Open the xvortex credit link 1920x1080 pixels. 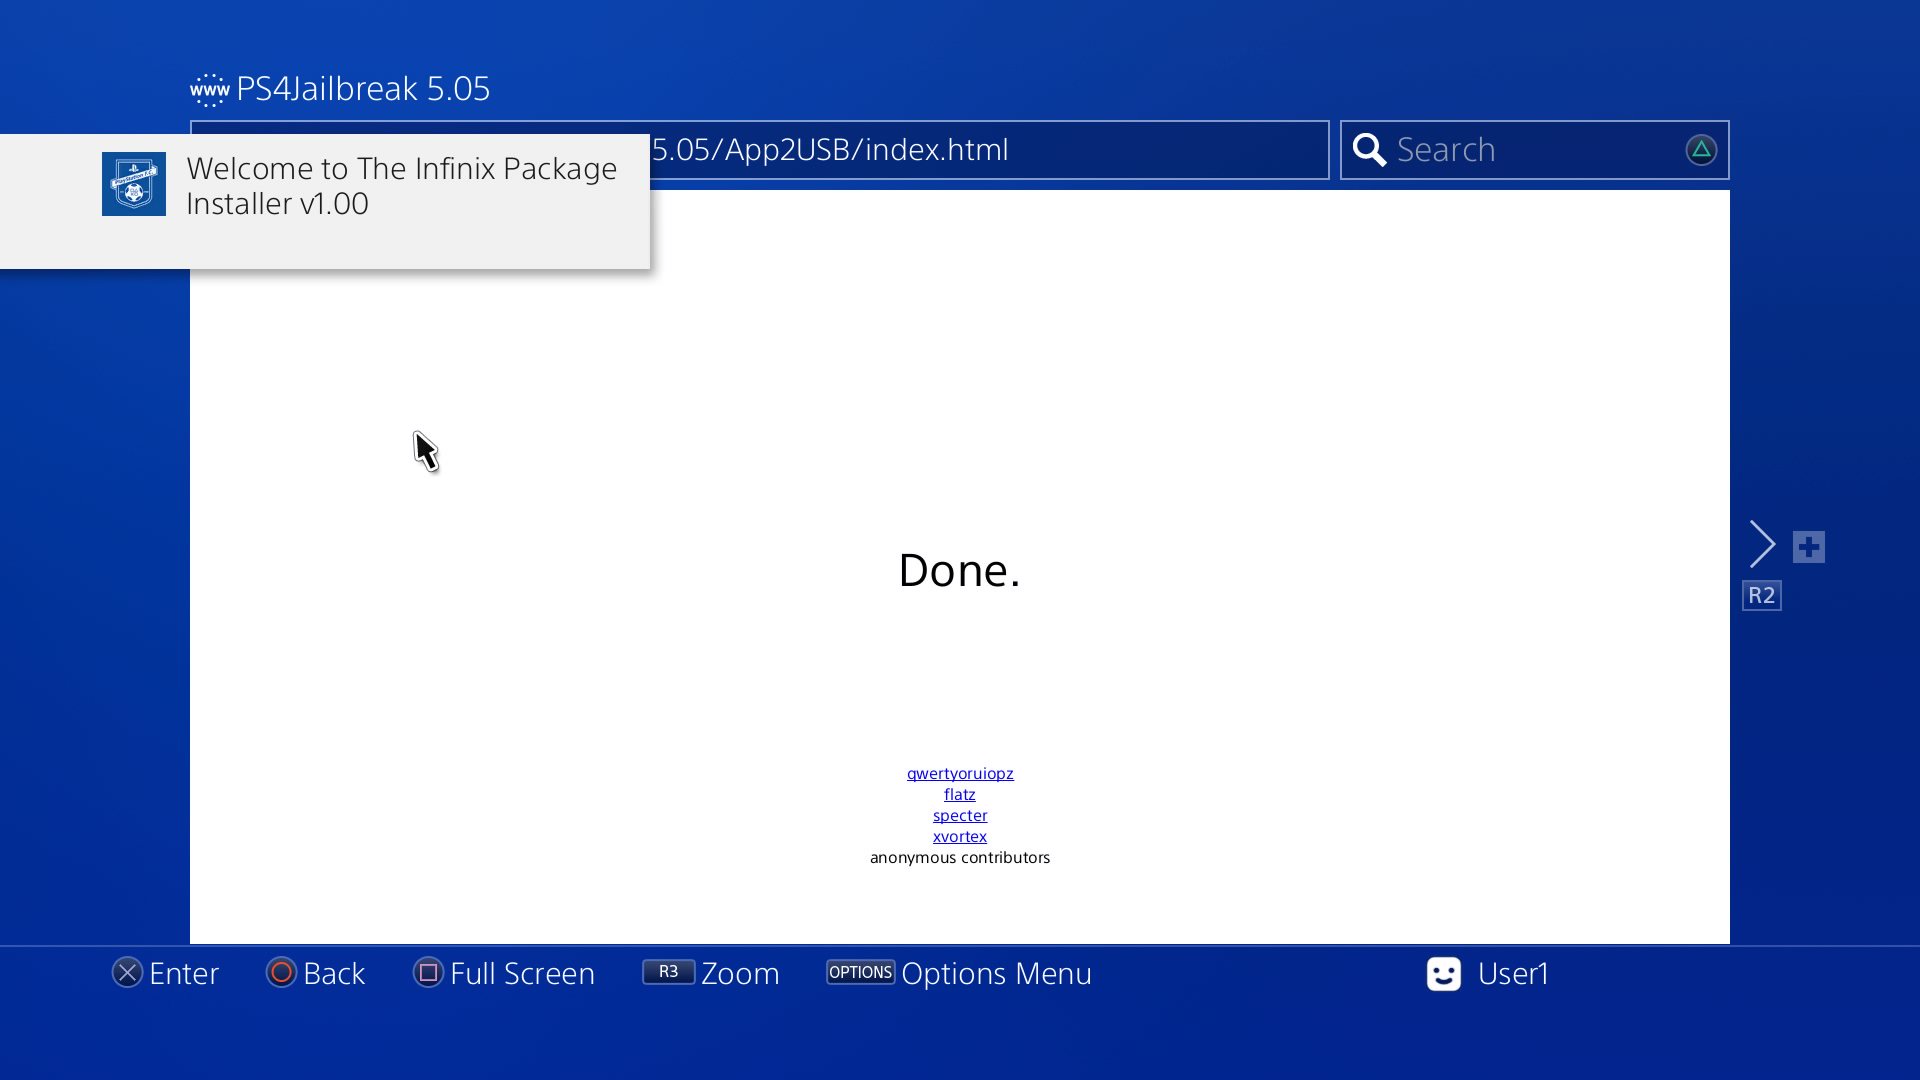coord(960,836)
